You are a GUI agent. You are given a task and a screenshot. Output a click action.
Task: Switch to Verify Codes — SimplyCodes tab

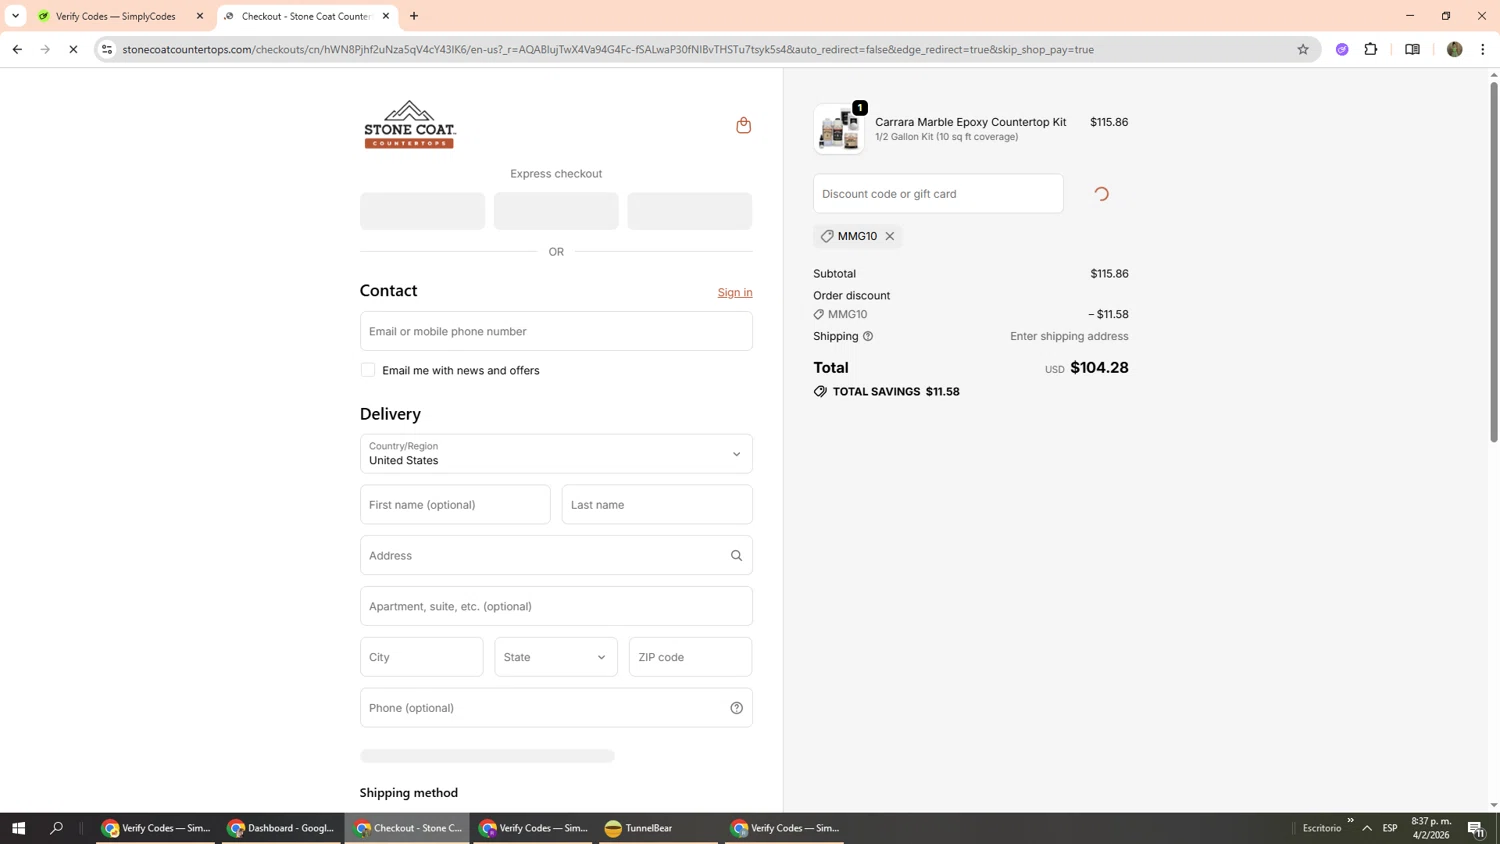point(118,16)
